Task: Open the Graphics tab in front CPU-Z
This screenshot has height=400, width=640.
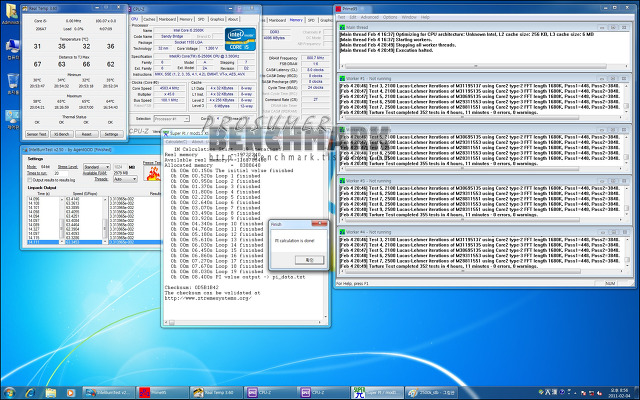Action: (217, 19)
